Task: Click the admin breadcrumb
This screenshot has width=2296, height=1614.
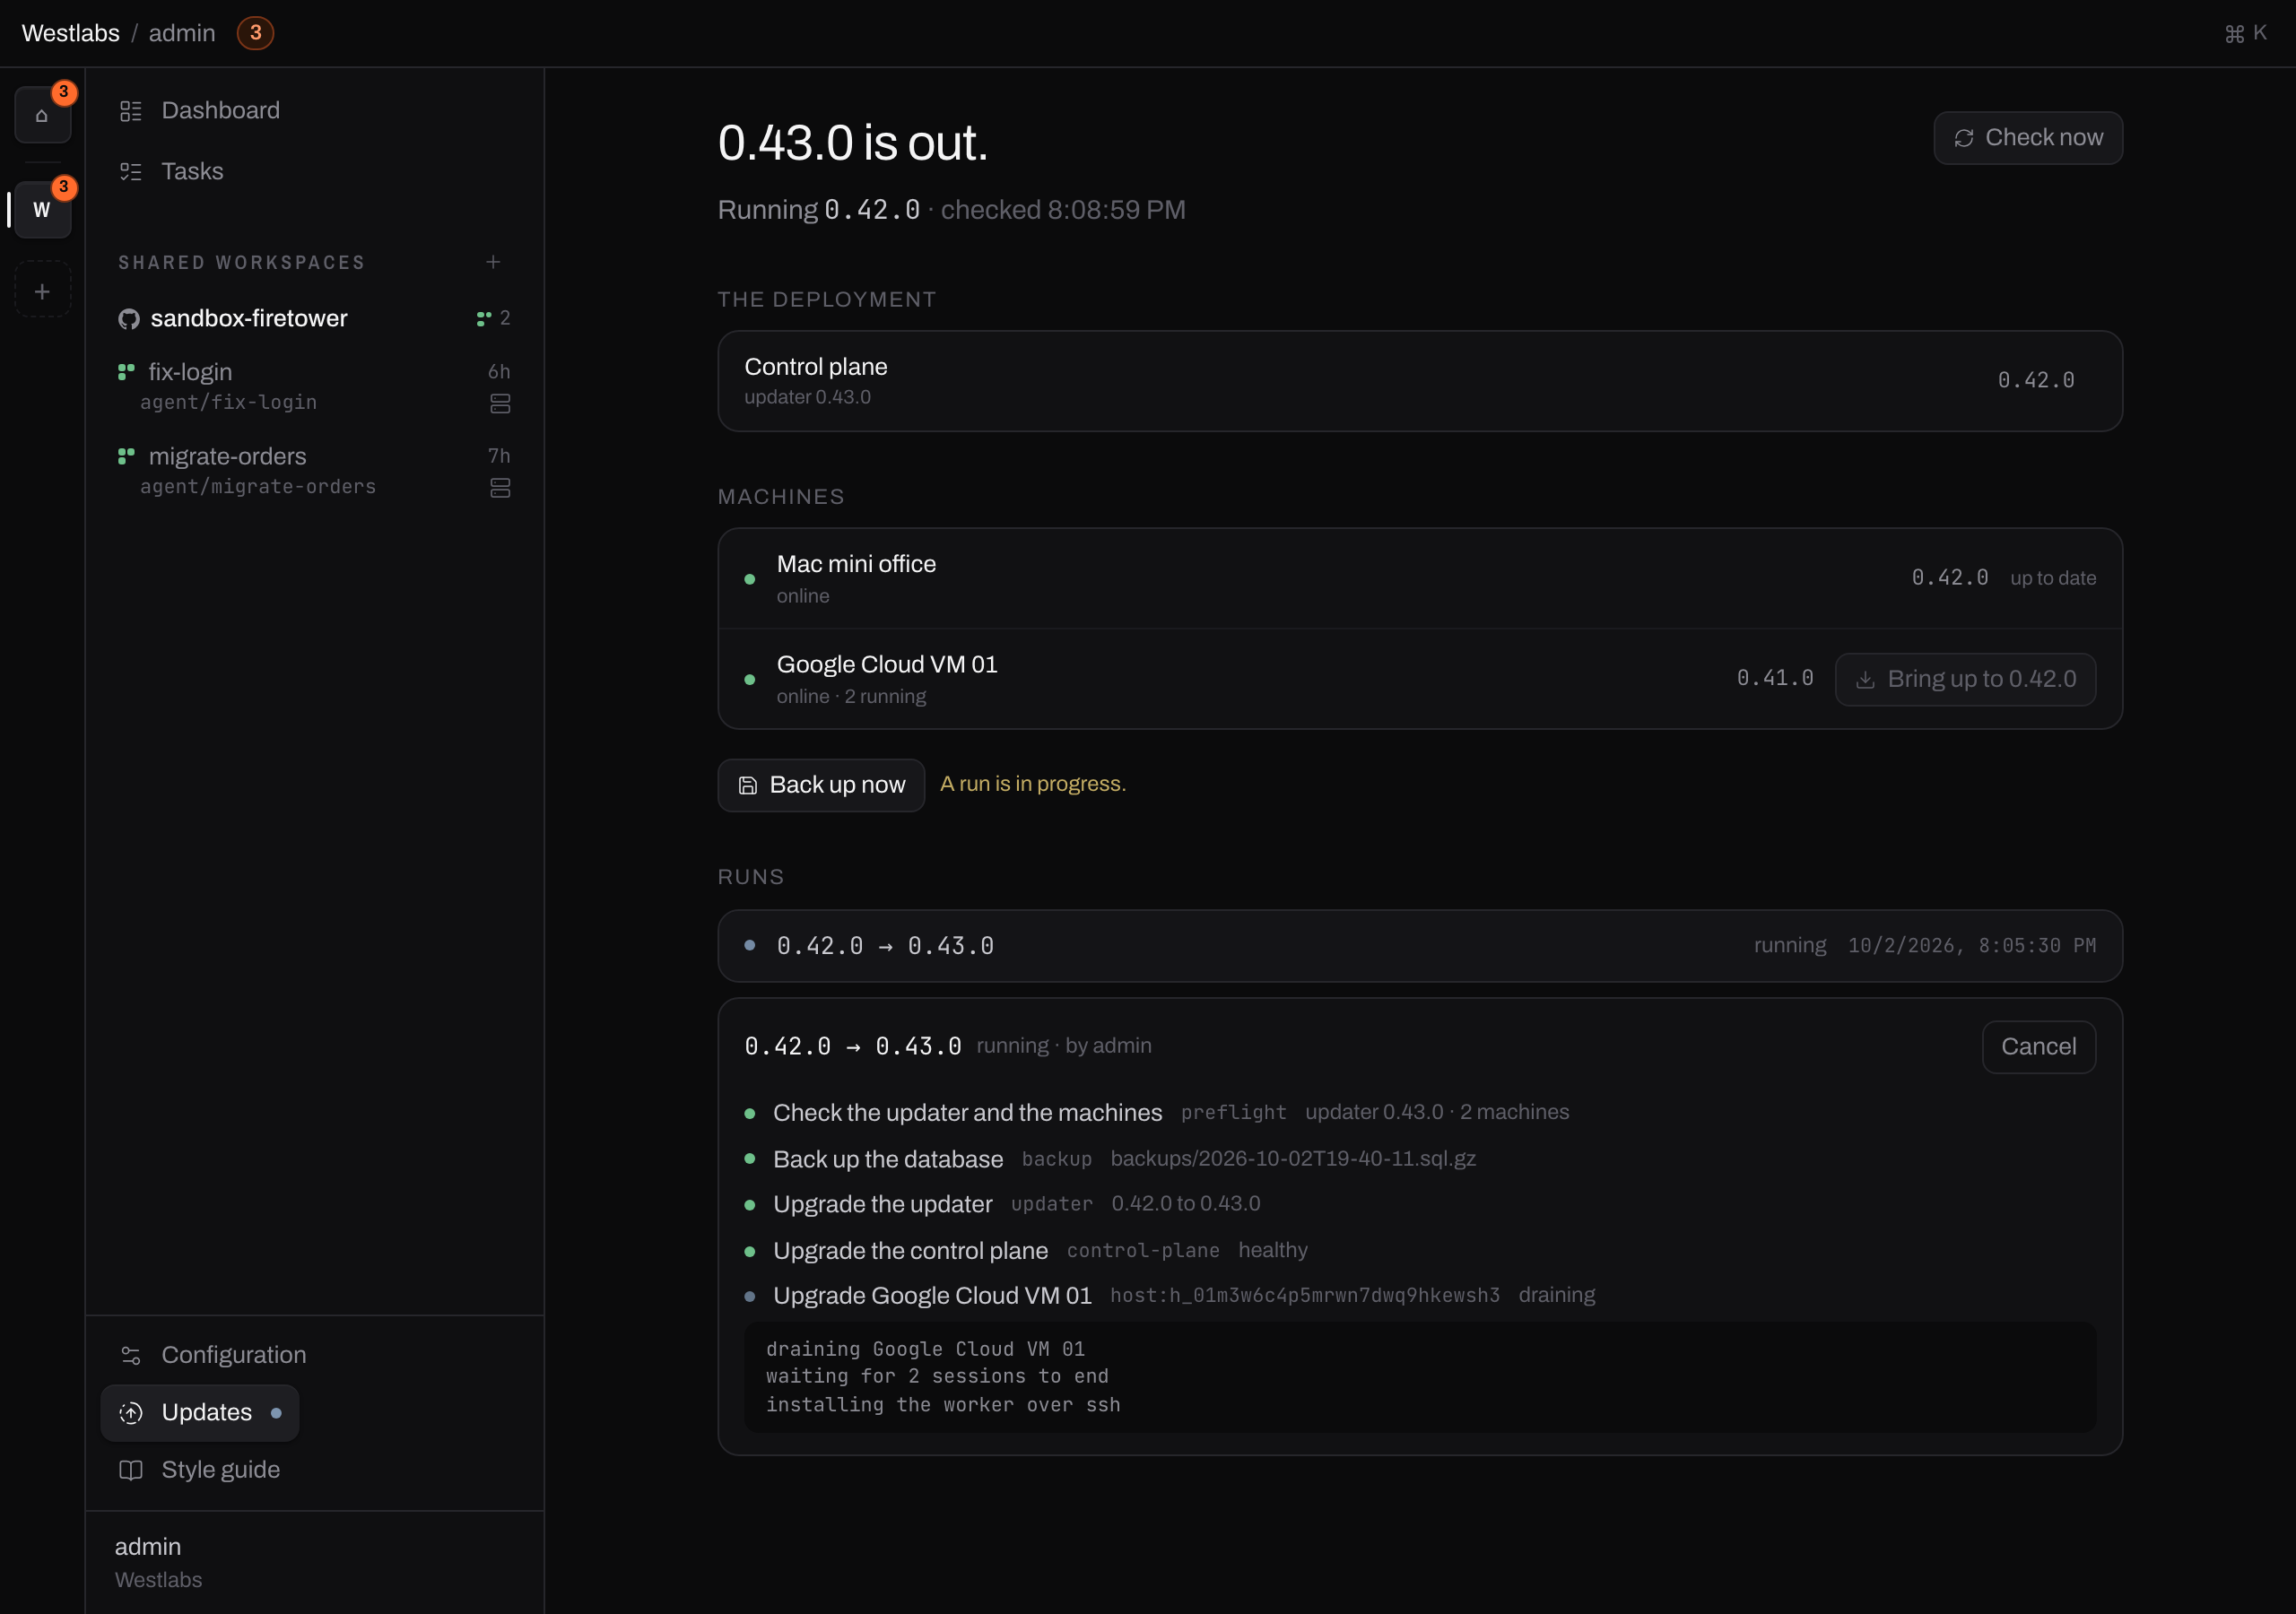Action: coord(182,33)
